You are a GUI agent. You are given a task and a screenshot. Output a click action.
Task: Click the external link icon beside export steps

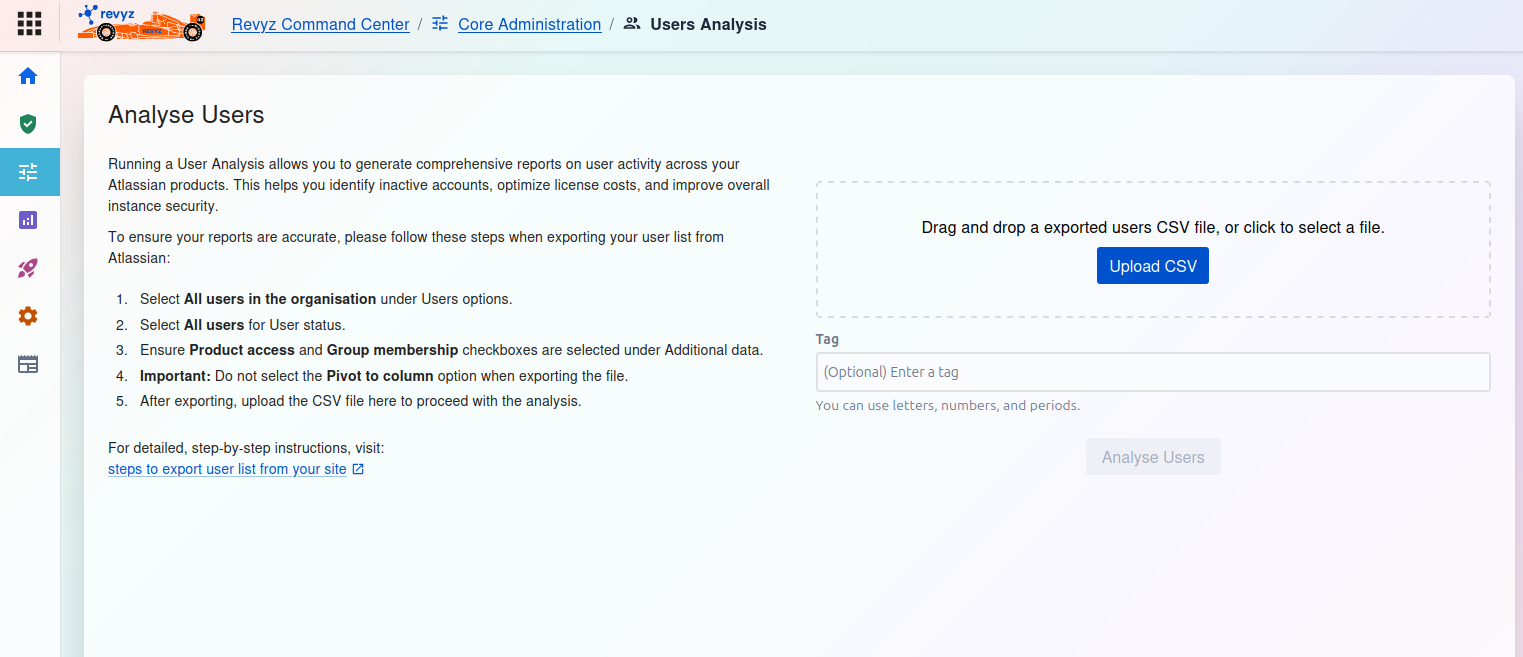358,469
